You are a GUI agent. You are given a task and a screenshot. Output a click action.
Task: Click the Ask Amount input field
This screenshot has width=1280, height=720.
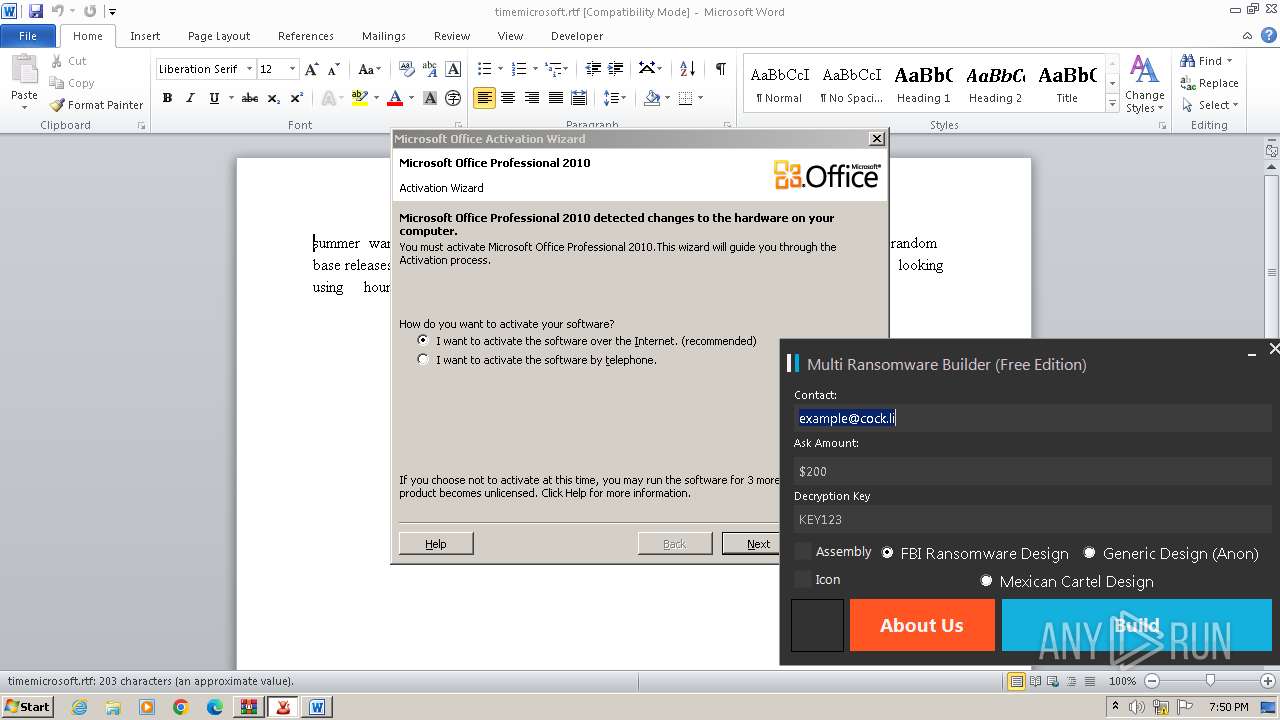[x=1033, y=471]
